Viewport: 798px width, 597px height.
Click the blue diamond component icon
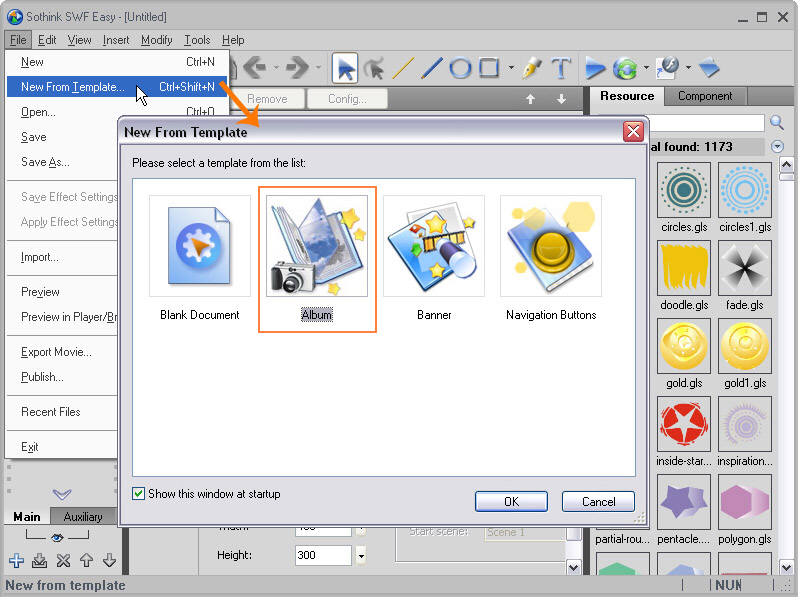(709, 67)
